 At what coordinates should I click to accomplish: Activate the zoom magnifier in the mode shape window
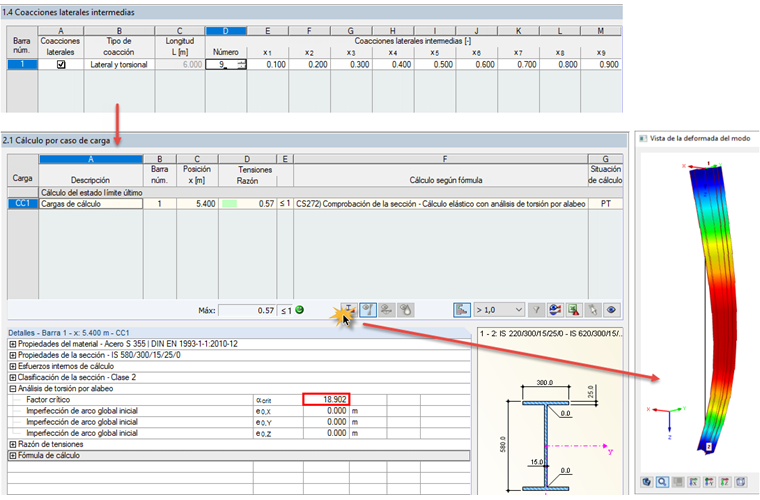tap(662, 482)
